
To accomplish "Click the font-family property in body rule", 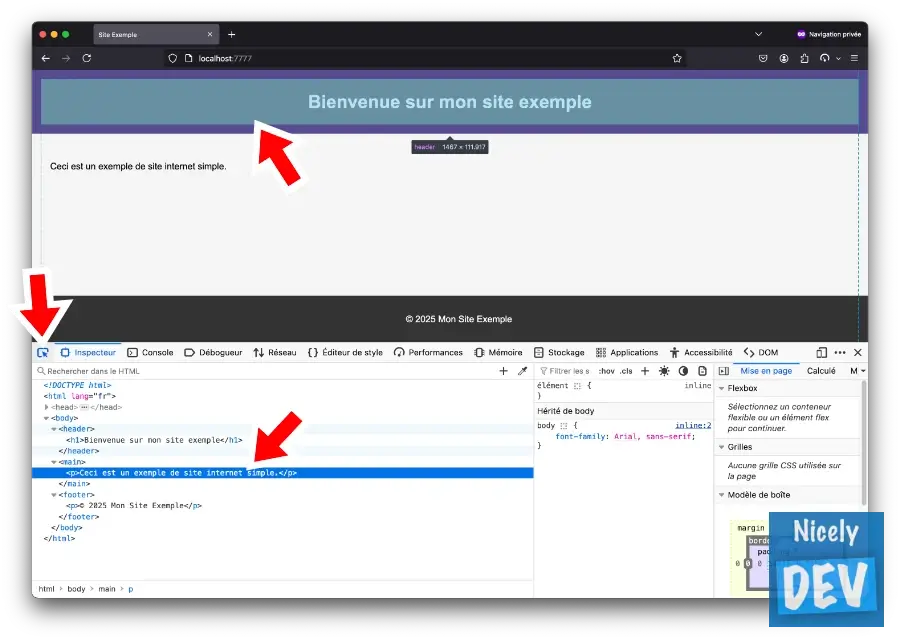I will (580, 436).
